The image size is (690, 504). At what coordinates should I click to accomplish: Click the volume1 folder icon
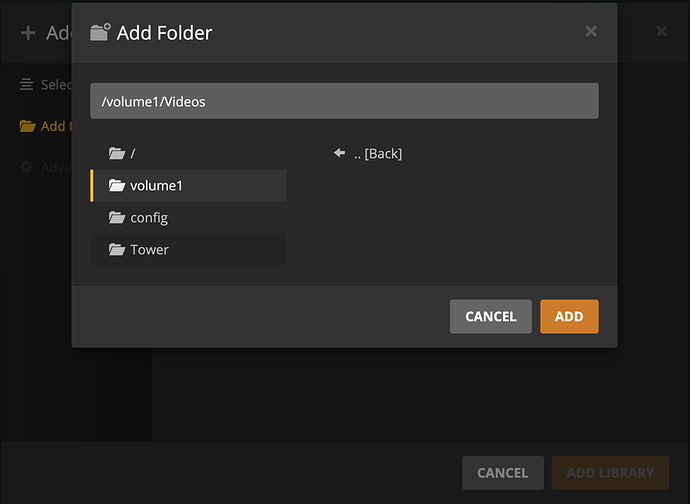[x=117, y=185]
